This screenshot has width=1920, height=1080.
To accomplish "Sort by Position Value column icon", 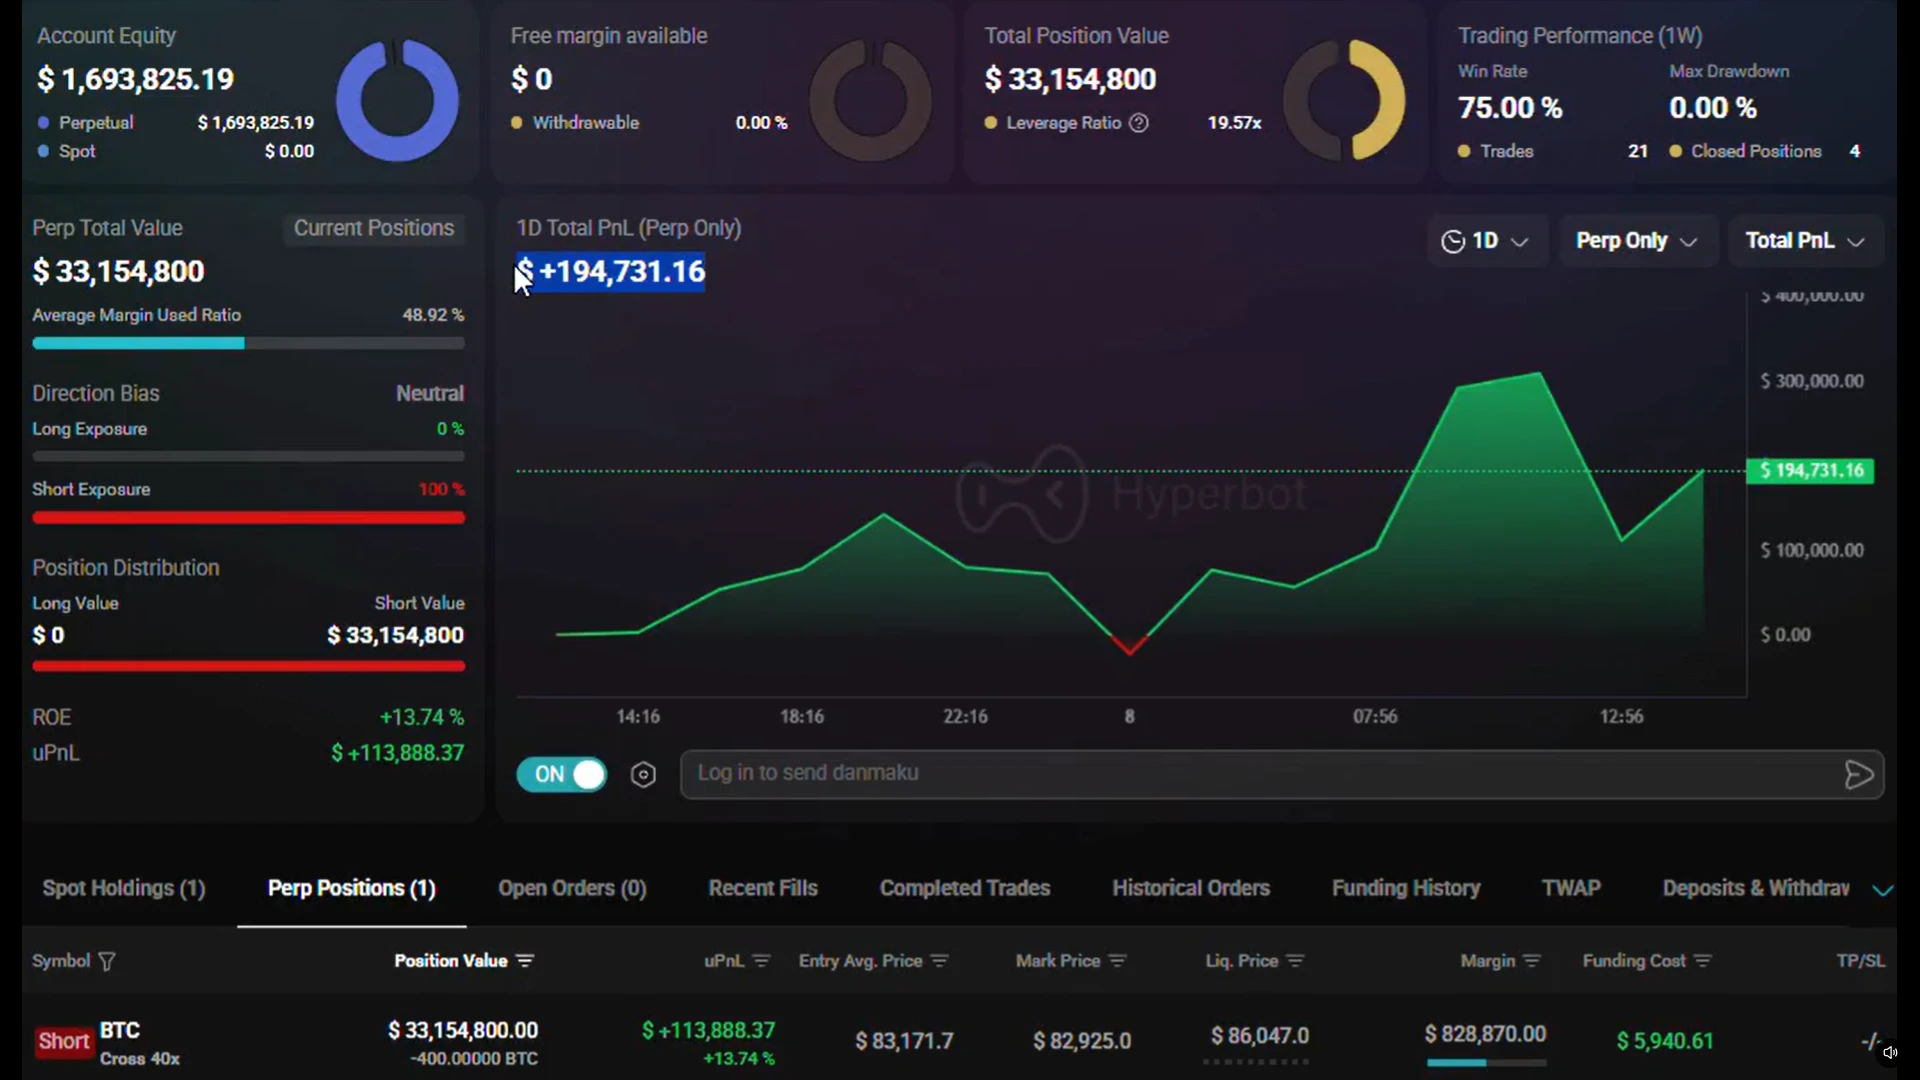I will [x=525, y=961].
